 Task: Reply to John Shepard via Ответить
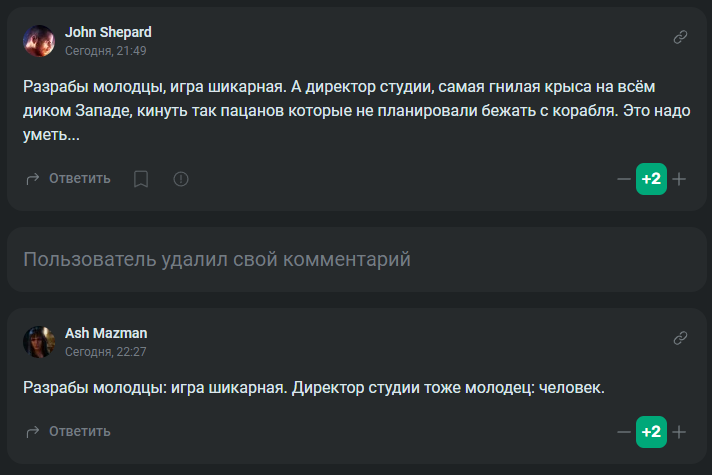point(79,178)
